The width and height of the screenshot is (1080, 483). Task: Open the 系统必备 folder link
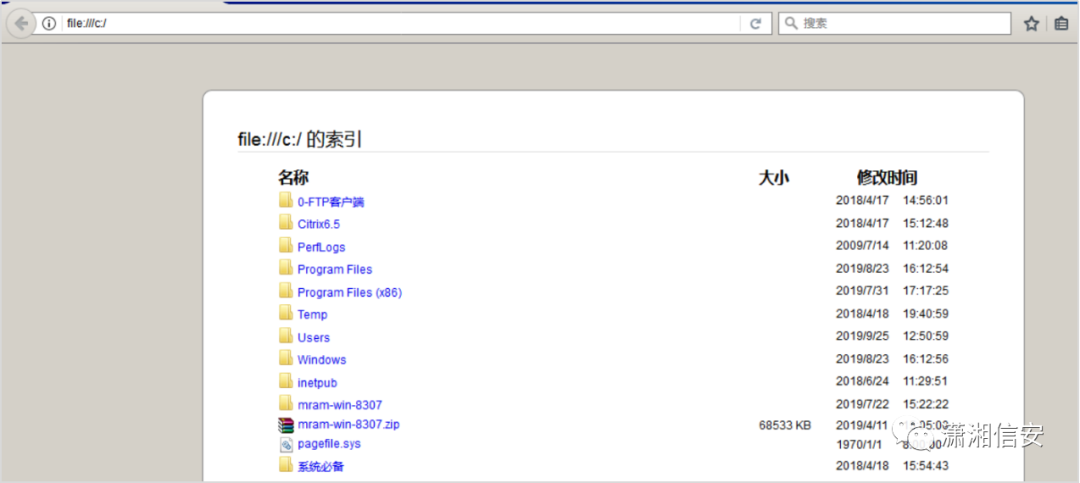coord(320,466)
